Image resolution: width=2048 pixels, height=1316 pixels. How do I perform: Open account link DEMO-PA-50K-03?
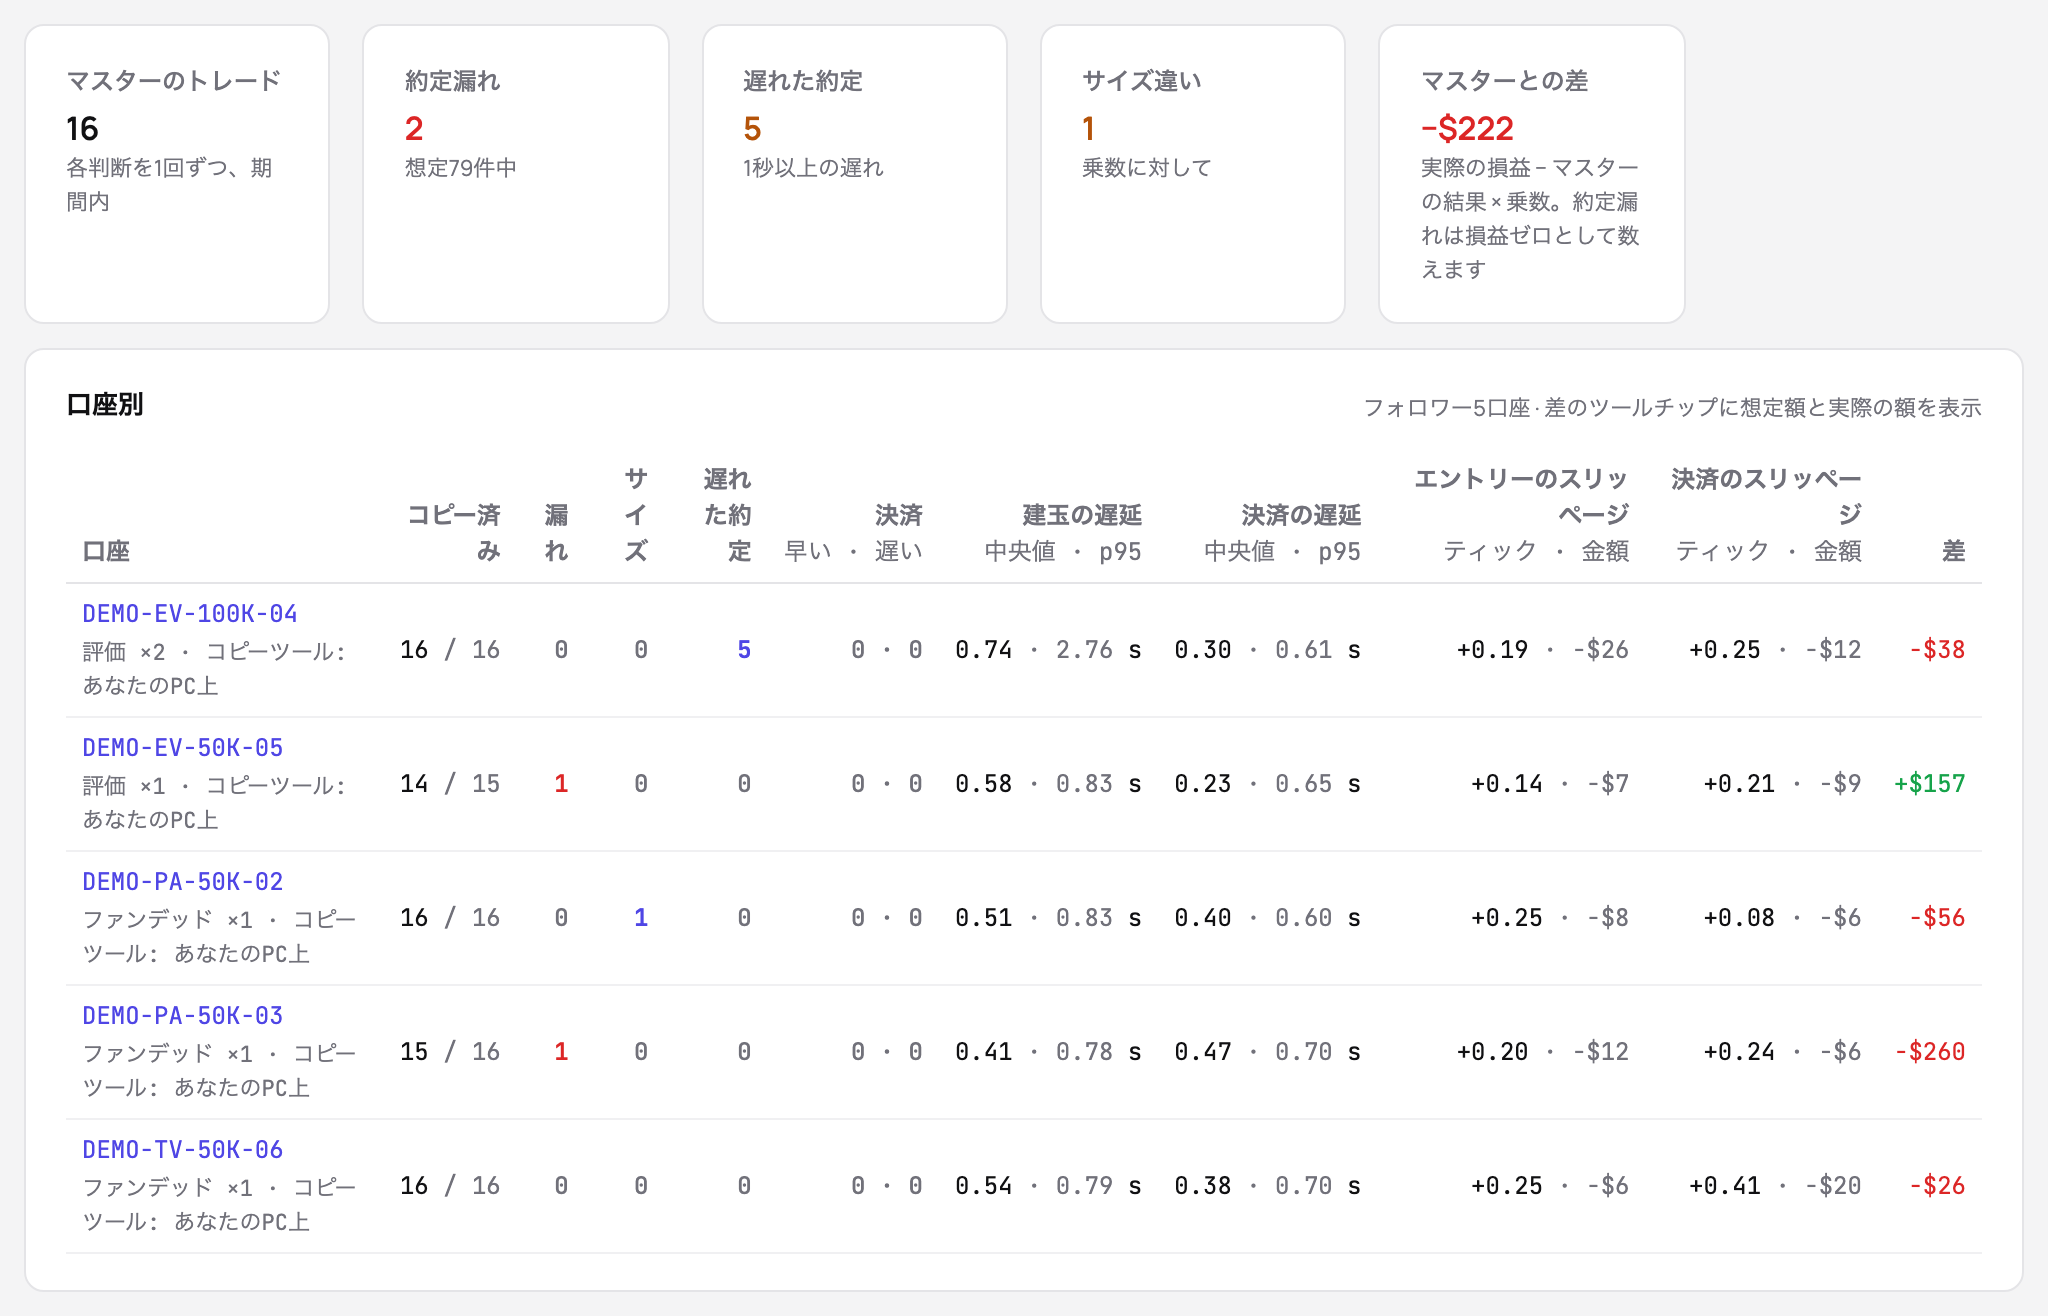tap(183, 1016)
